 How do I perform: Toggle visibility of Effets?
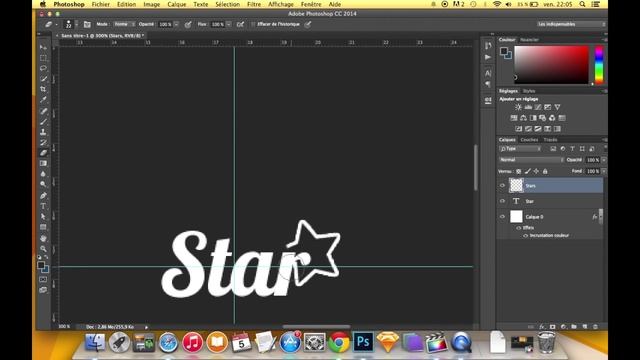click(x=518, y=228)
